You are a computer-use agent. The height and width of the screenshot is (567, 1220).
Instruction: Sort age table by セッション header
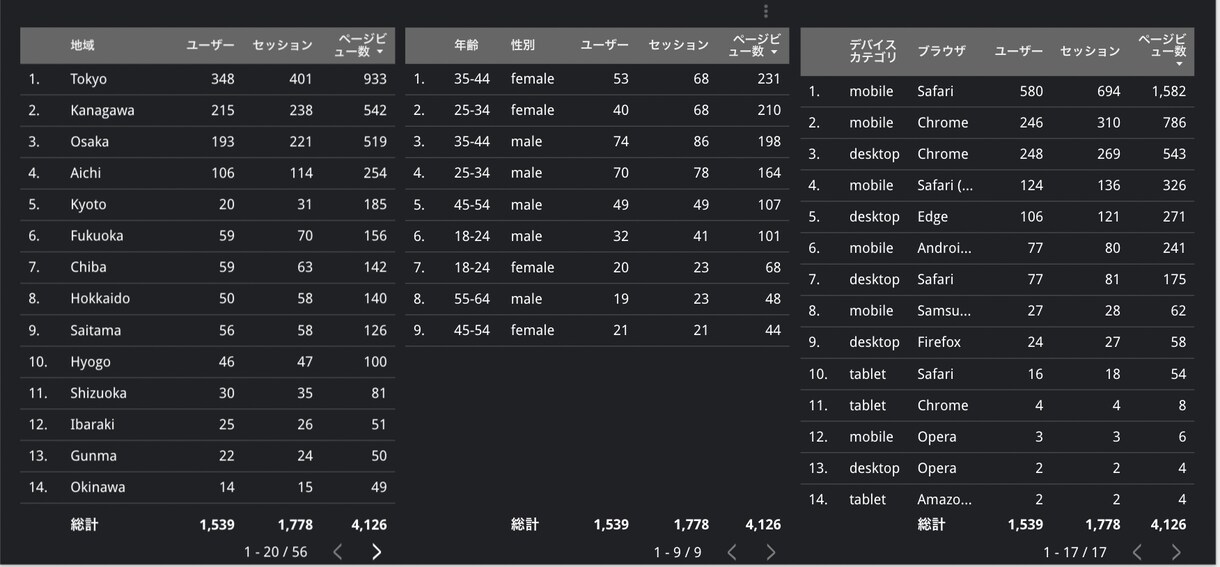(x=679, y=45)
